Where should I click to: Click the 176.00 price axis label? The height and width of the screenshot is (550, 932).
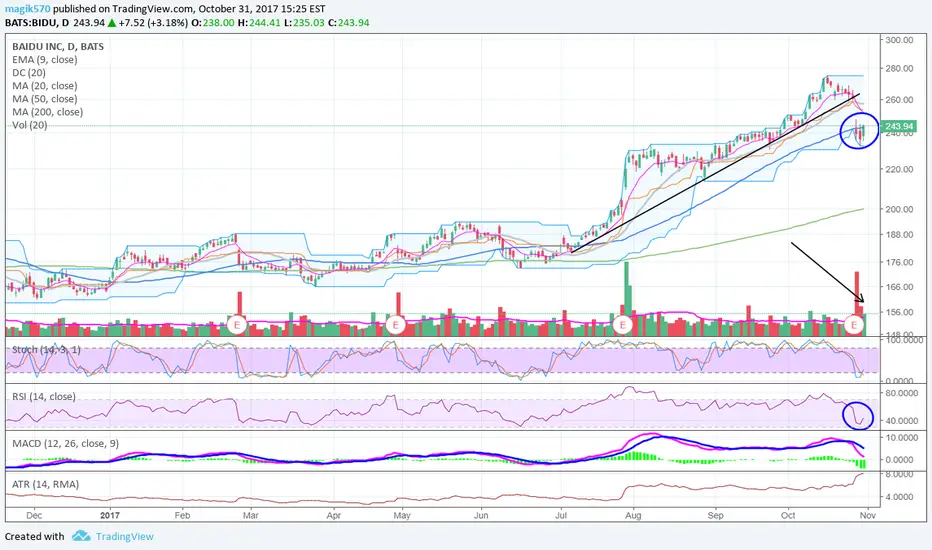click(x=899, y=262)
